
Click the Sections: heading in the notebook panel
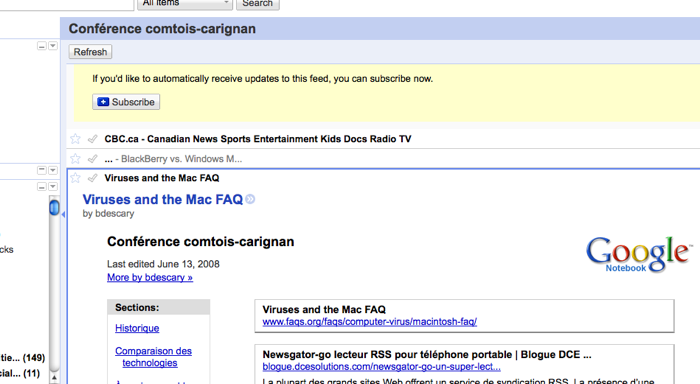pos(137,307)
